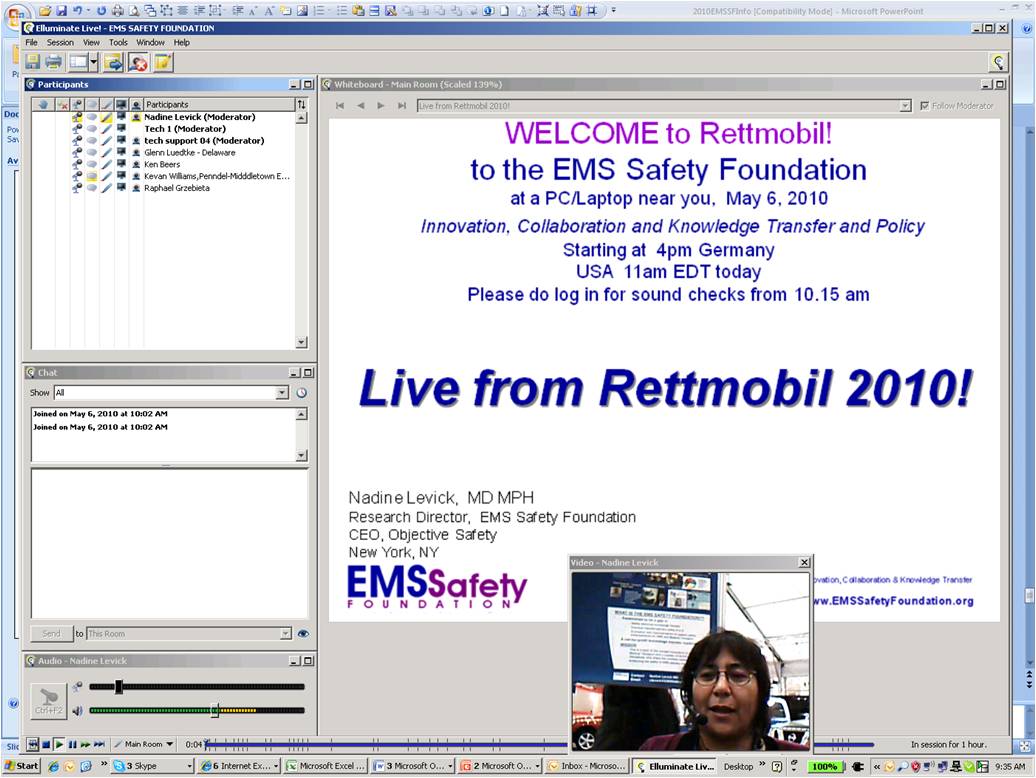Click the sort participants arrows icon
The width and height of the screenshot is (1036, 778).
pyautogui.click(x=301, y=104)
